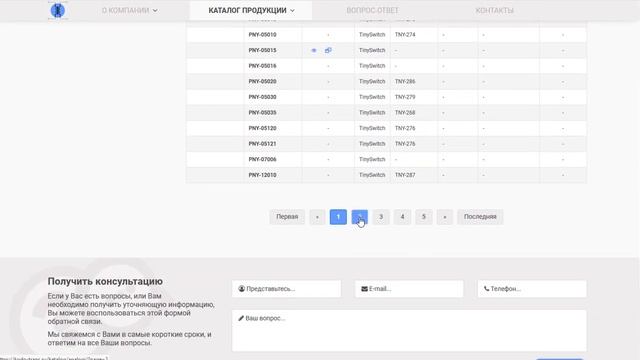Click the previous page arrow button
The height and width of the screenshot is (360, 640).
click(x=317, y=217)
